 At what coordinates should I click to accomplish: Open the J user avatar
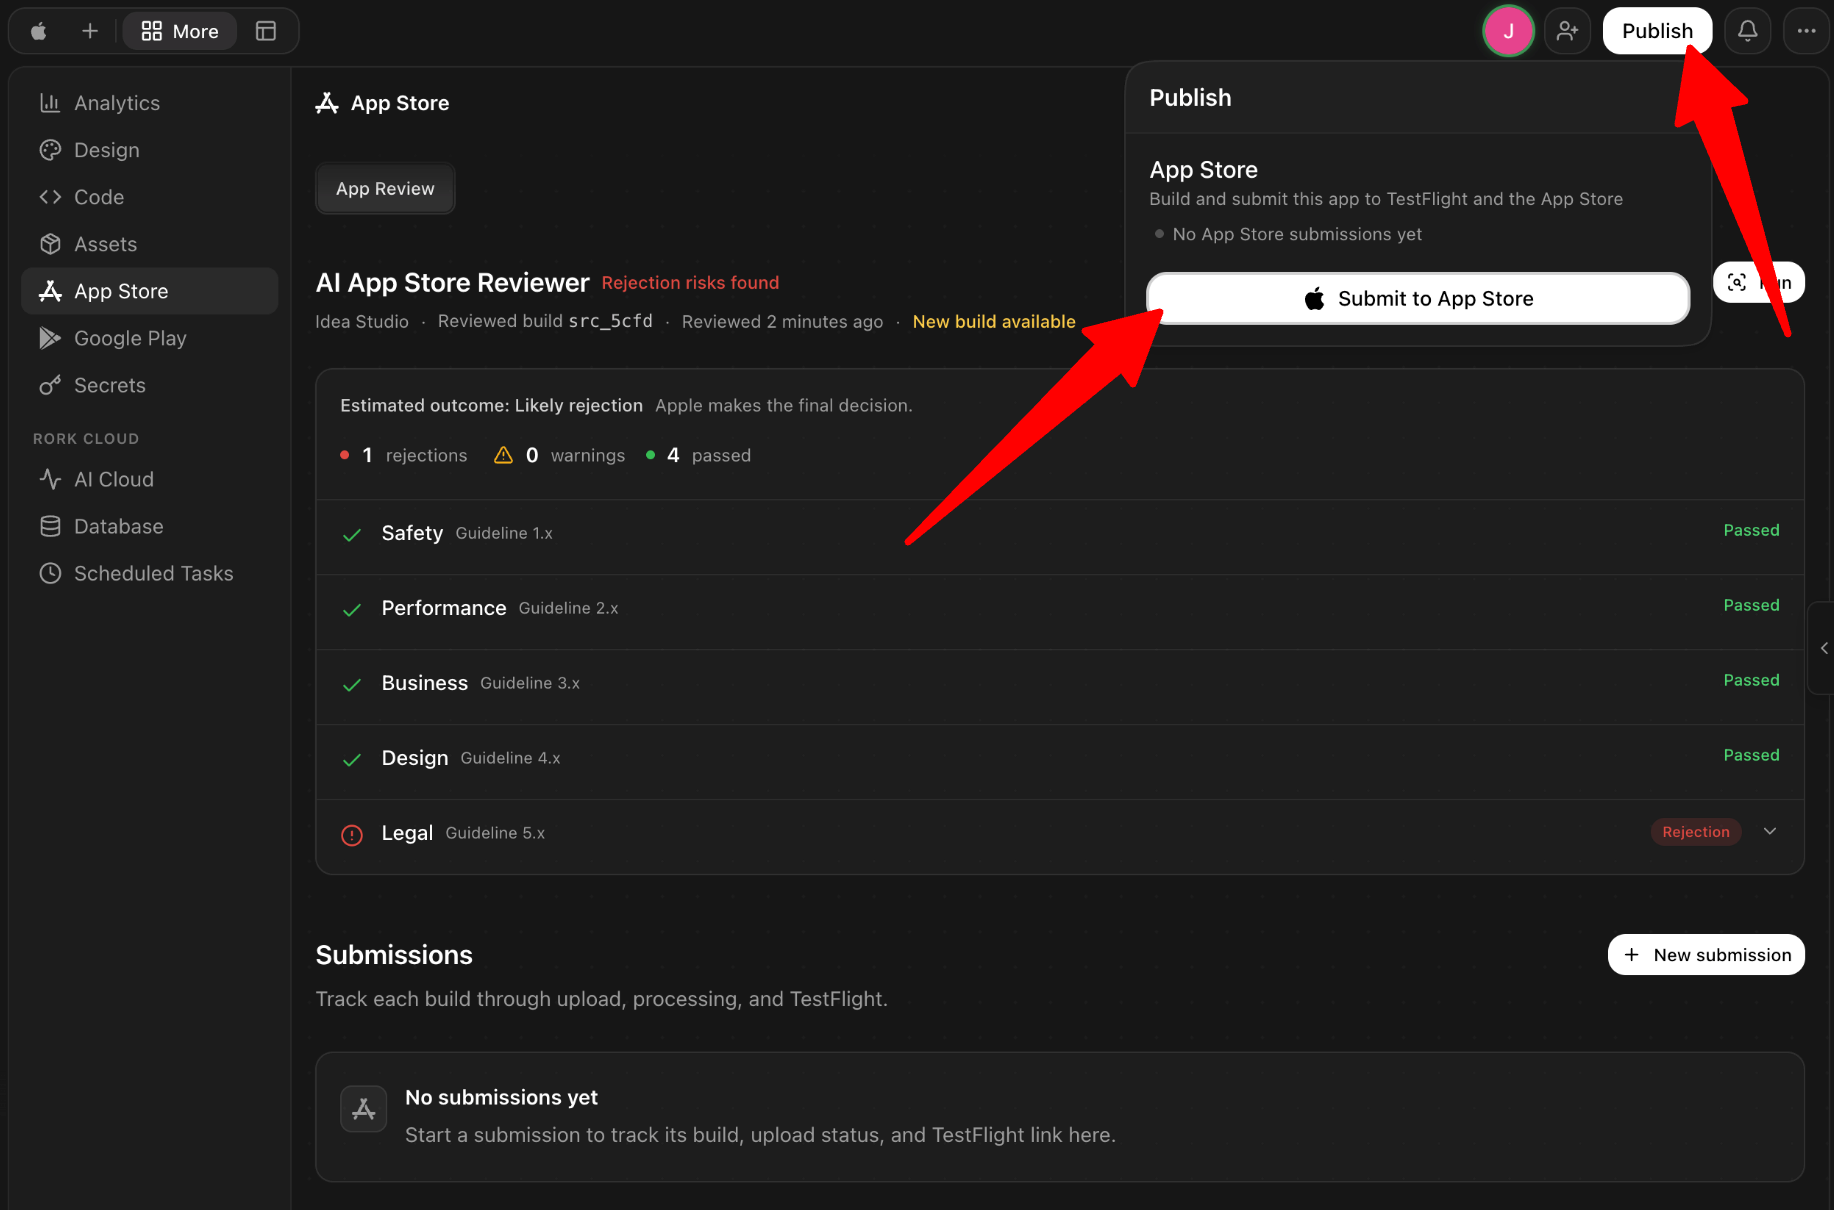pyautogui.click(x=1508, y=31)
